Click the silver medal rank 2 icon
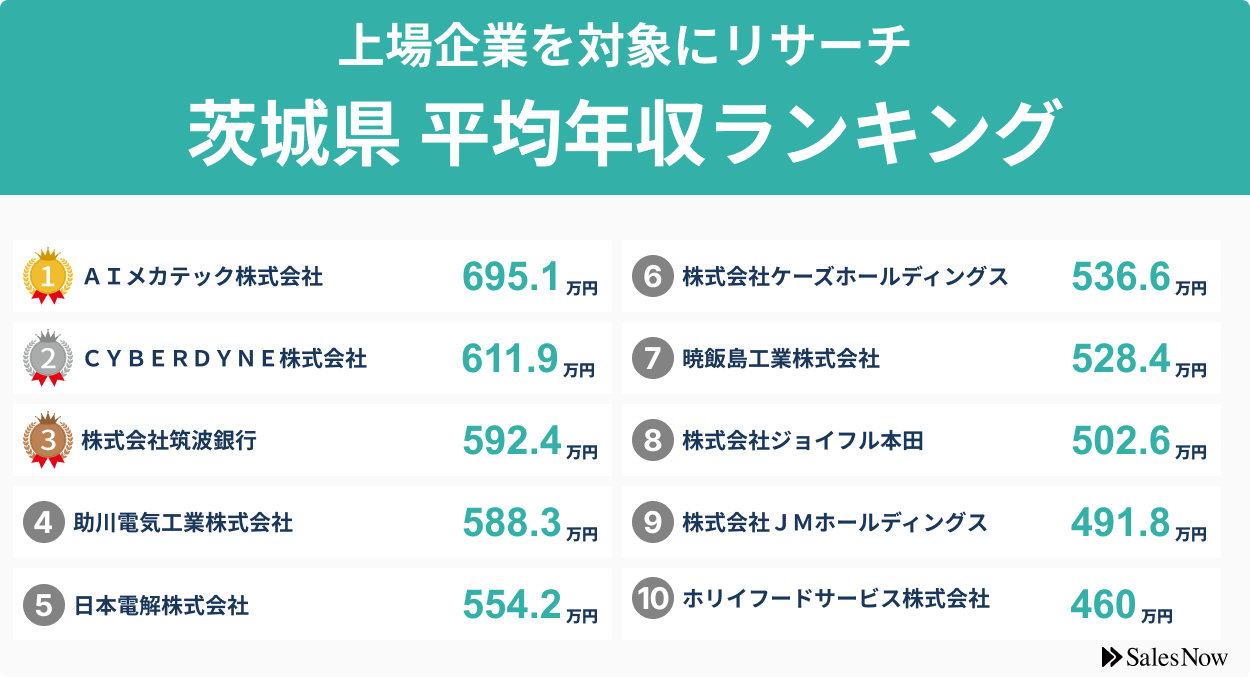This screenshot has width=1250, height=677. pos(47,358)
